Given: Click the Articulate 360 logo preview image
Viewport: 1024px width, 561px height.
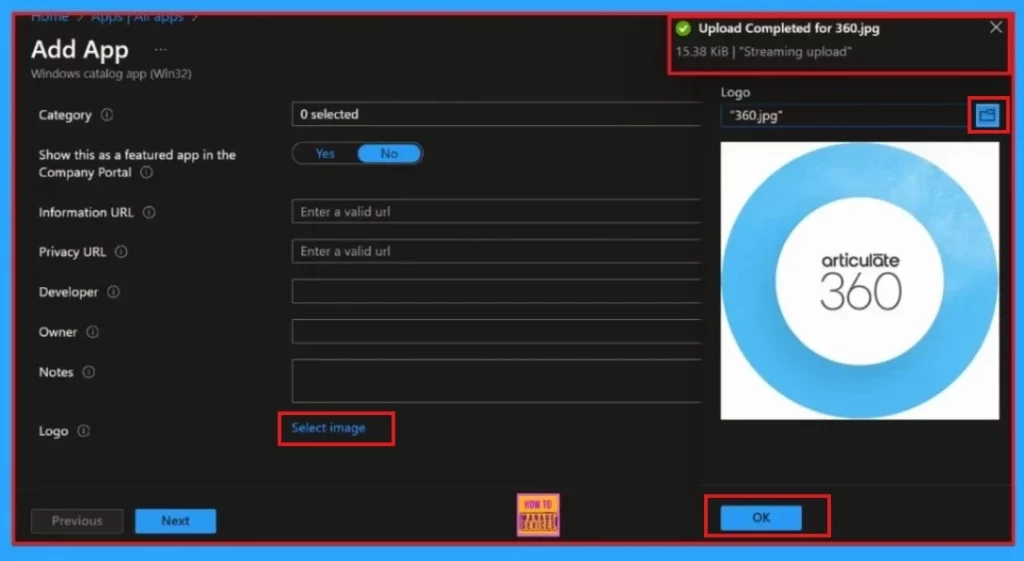Looking at the screenshot, I should (859, 281).
